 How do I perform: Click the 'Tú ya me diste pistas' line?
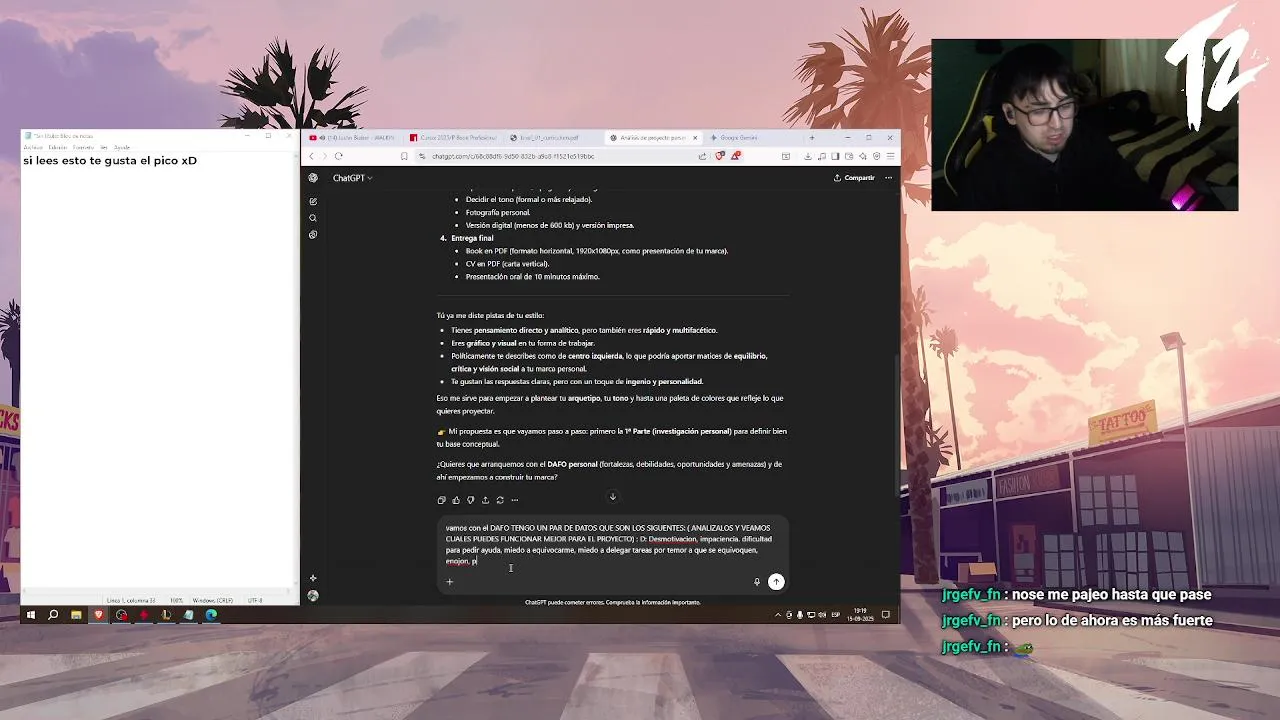[x=490, y=315]
